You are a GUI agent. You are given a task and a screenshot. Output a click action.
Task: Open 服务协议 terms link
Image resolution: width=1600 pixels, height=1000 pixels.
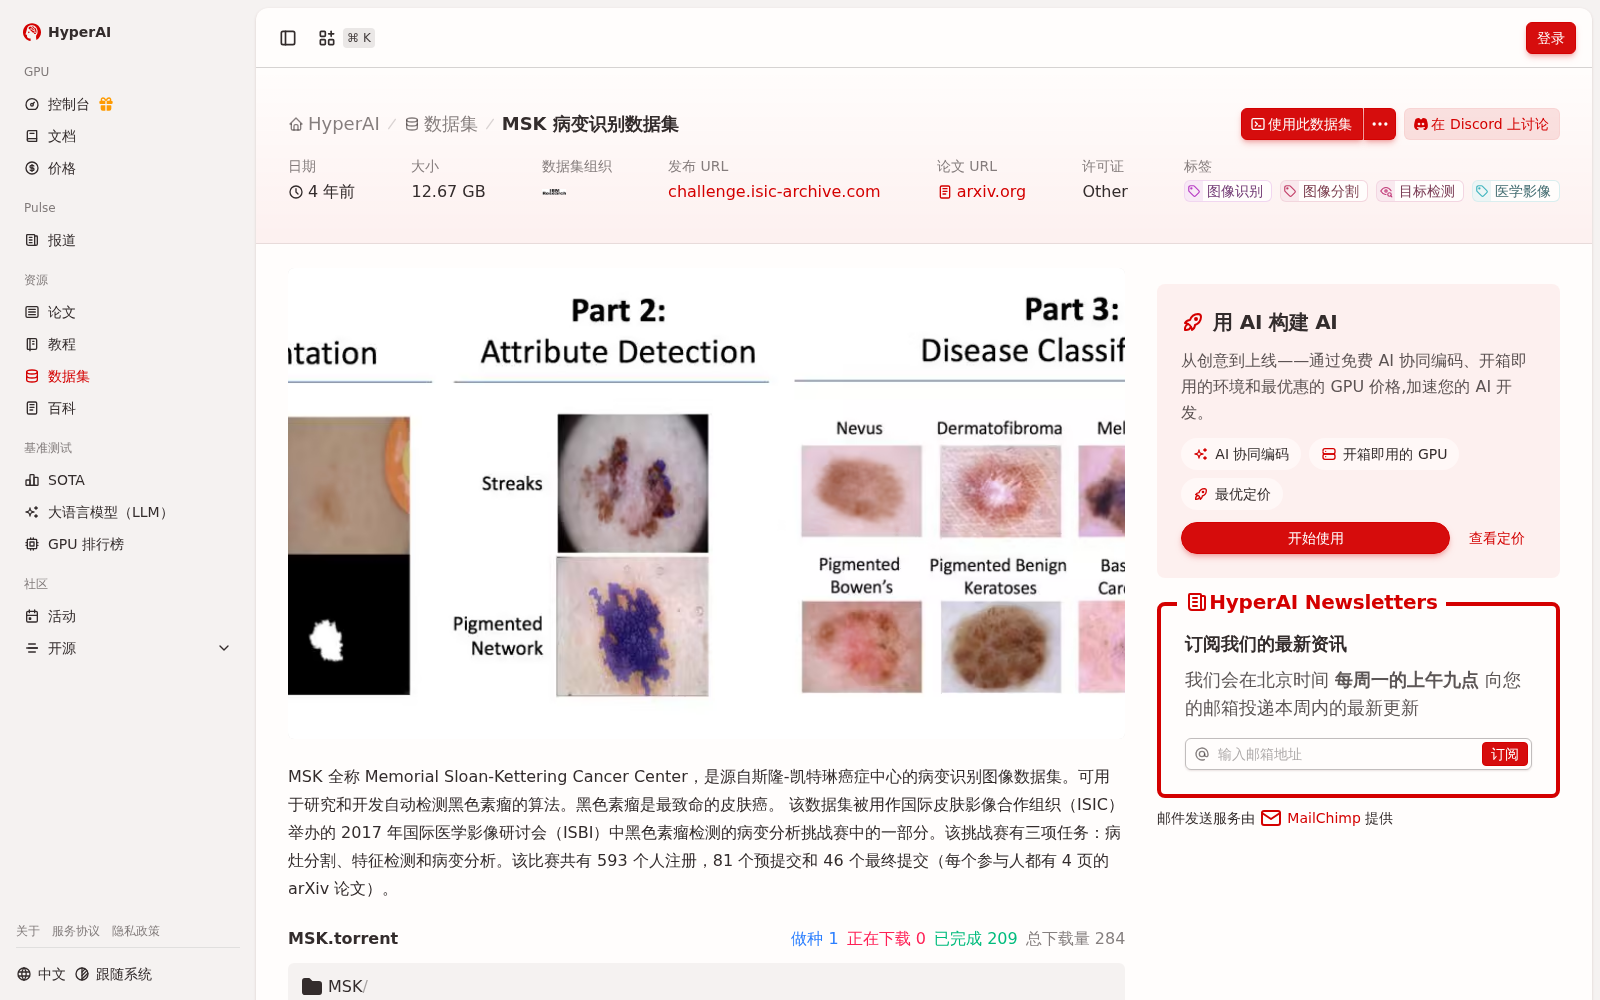[76, 931]
